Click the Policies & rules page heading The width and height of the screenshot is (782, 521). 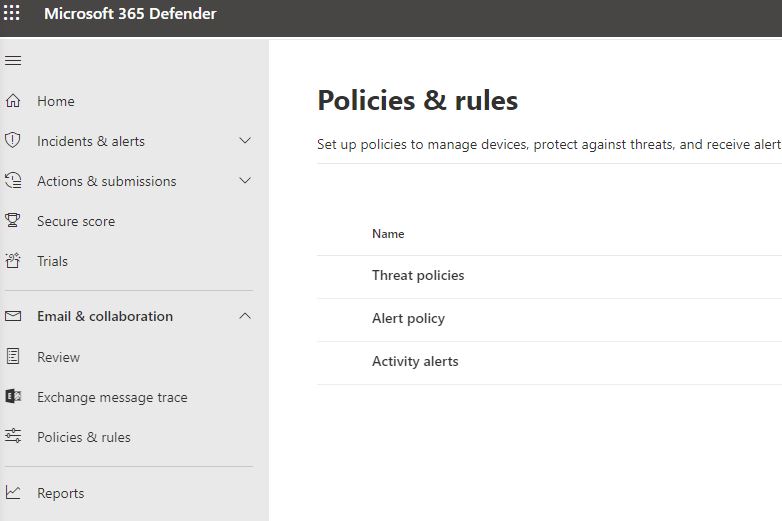[x=417, y=100]
